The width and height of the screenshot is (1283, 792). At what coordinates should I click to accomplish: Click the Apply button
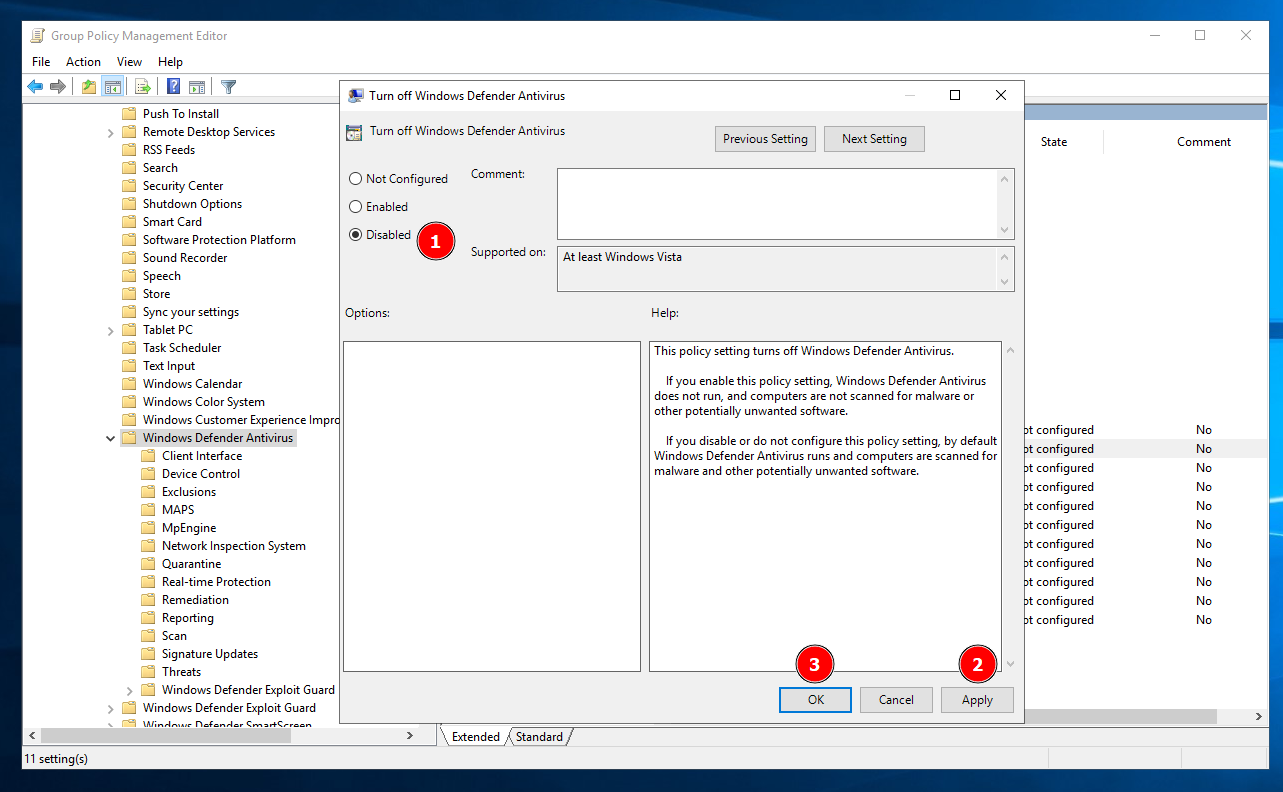(977, 700)
